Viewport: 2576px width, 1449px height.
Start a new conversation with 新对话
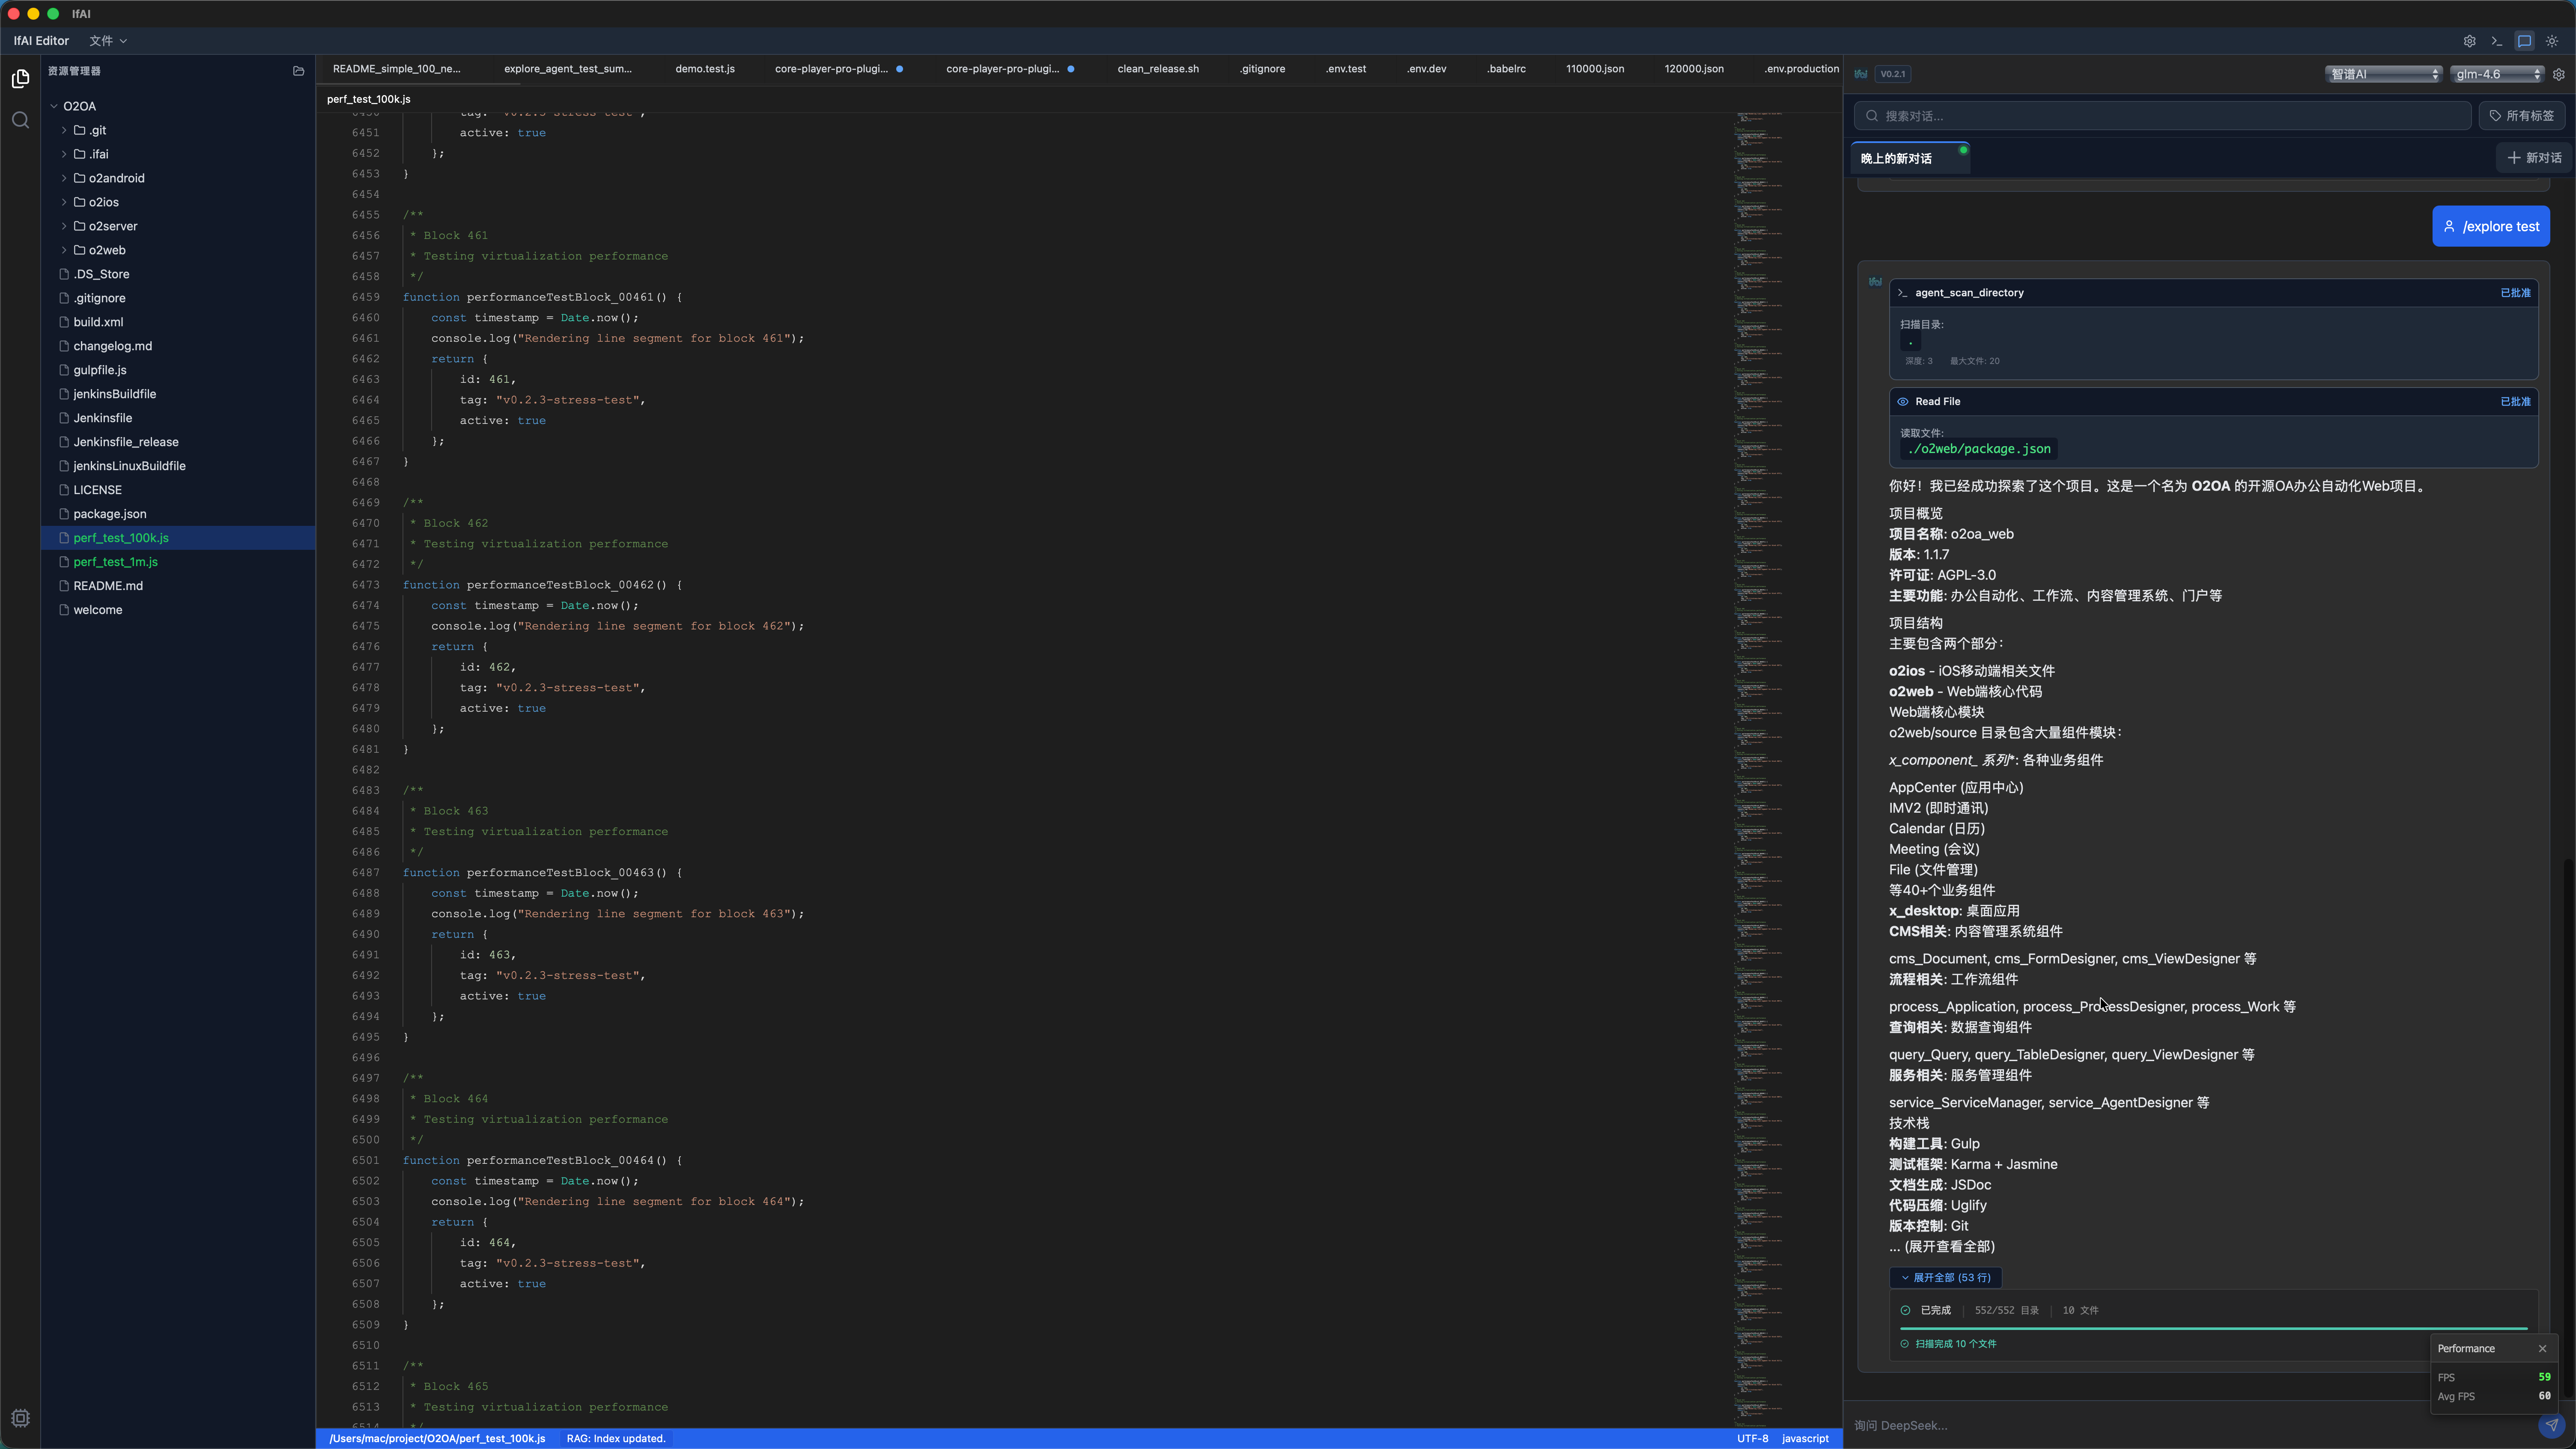coord(2534,158)
